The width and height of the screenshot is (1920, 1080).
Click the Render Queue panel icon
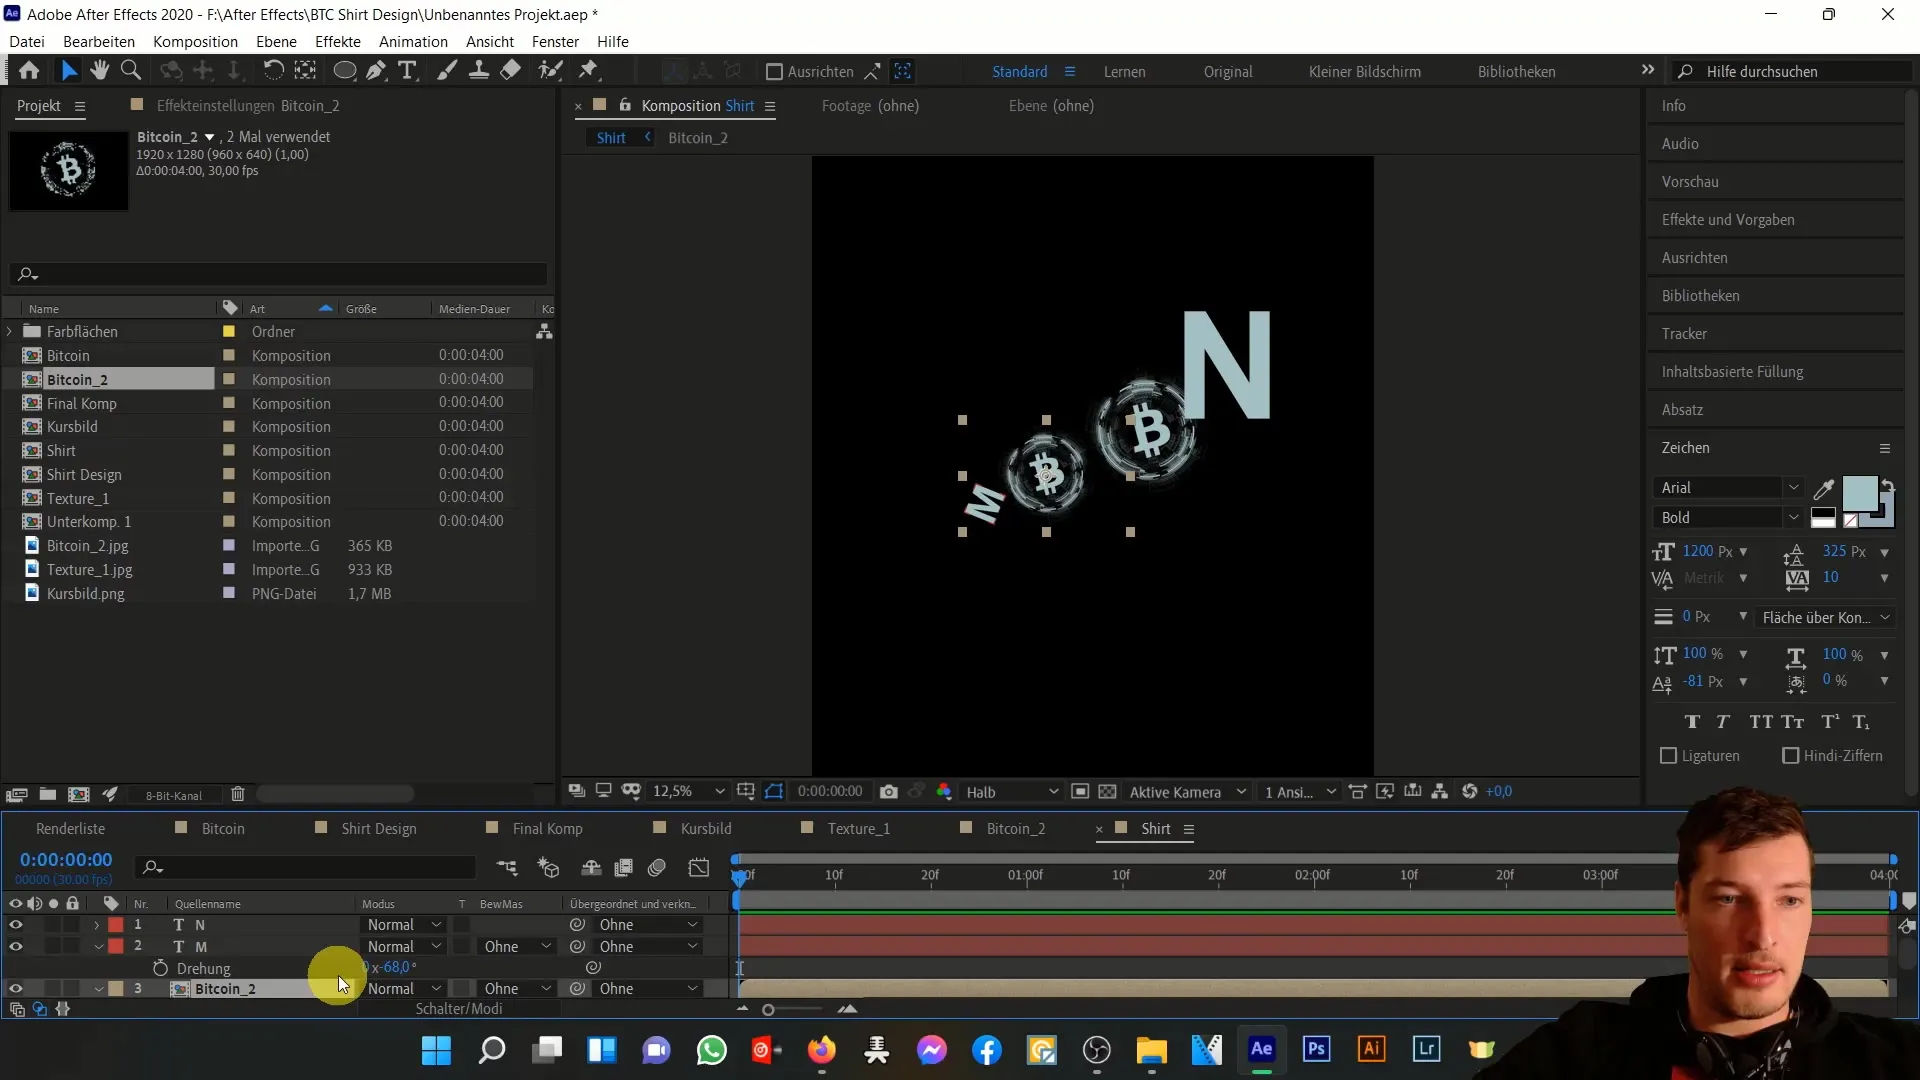click(70, 828)
